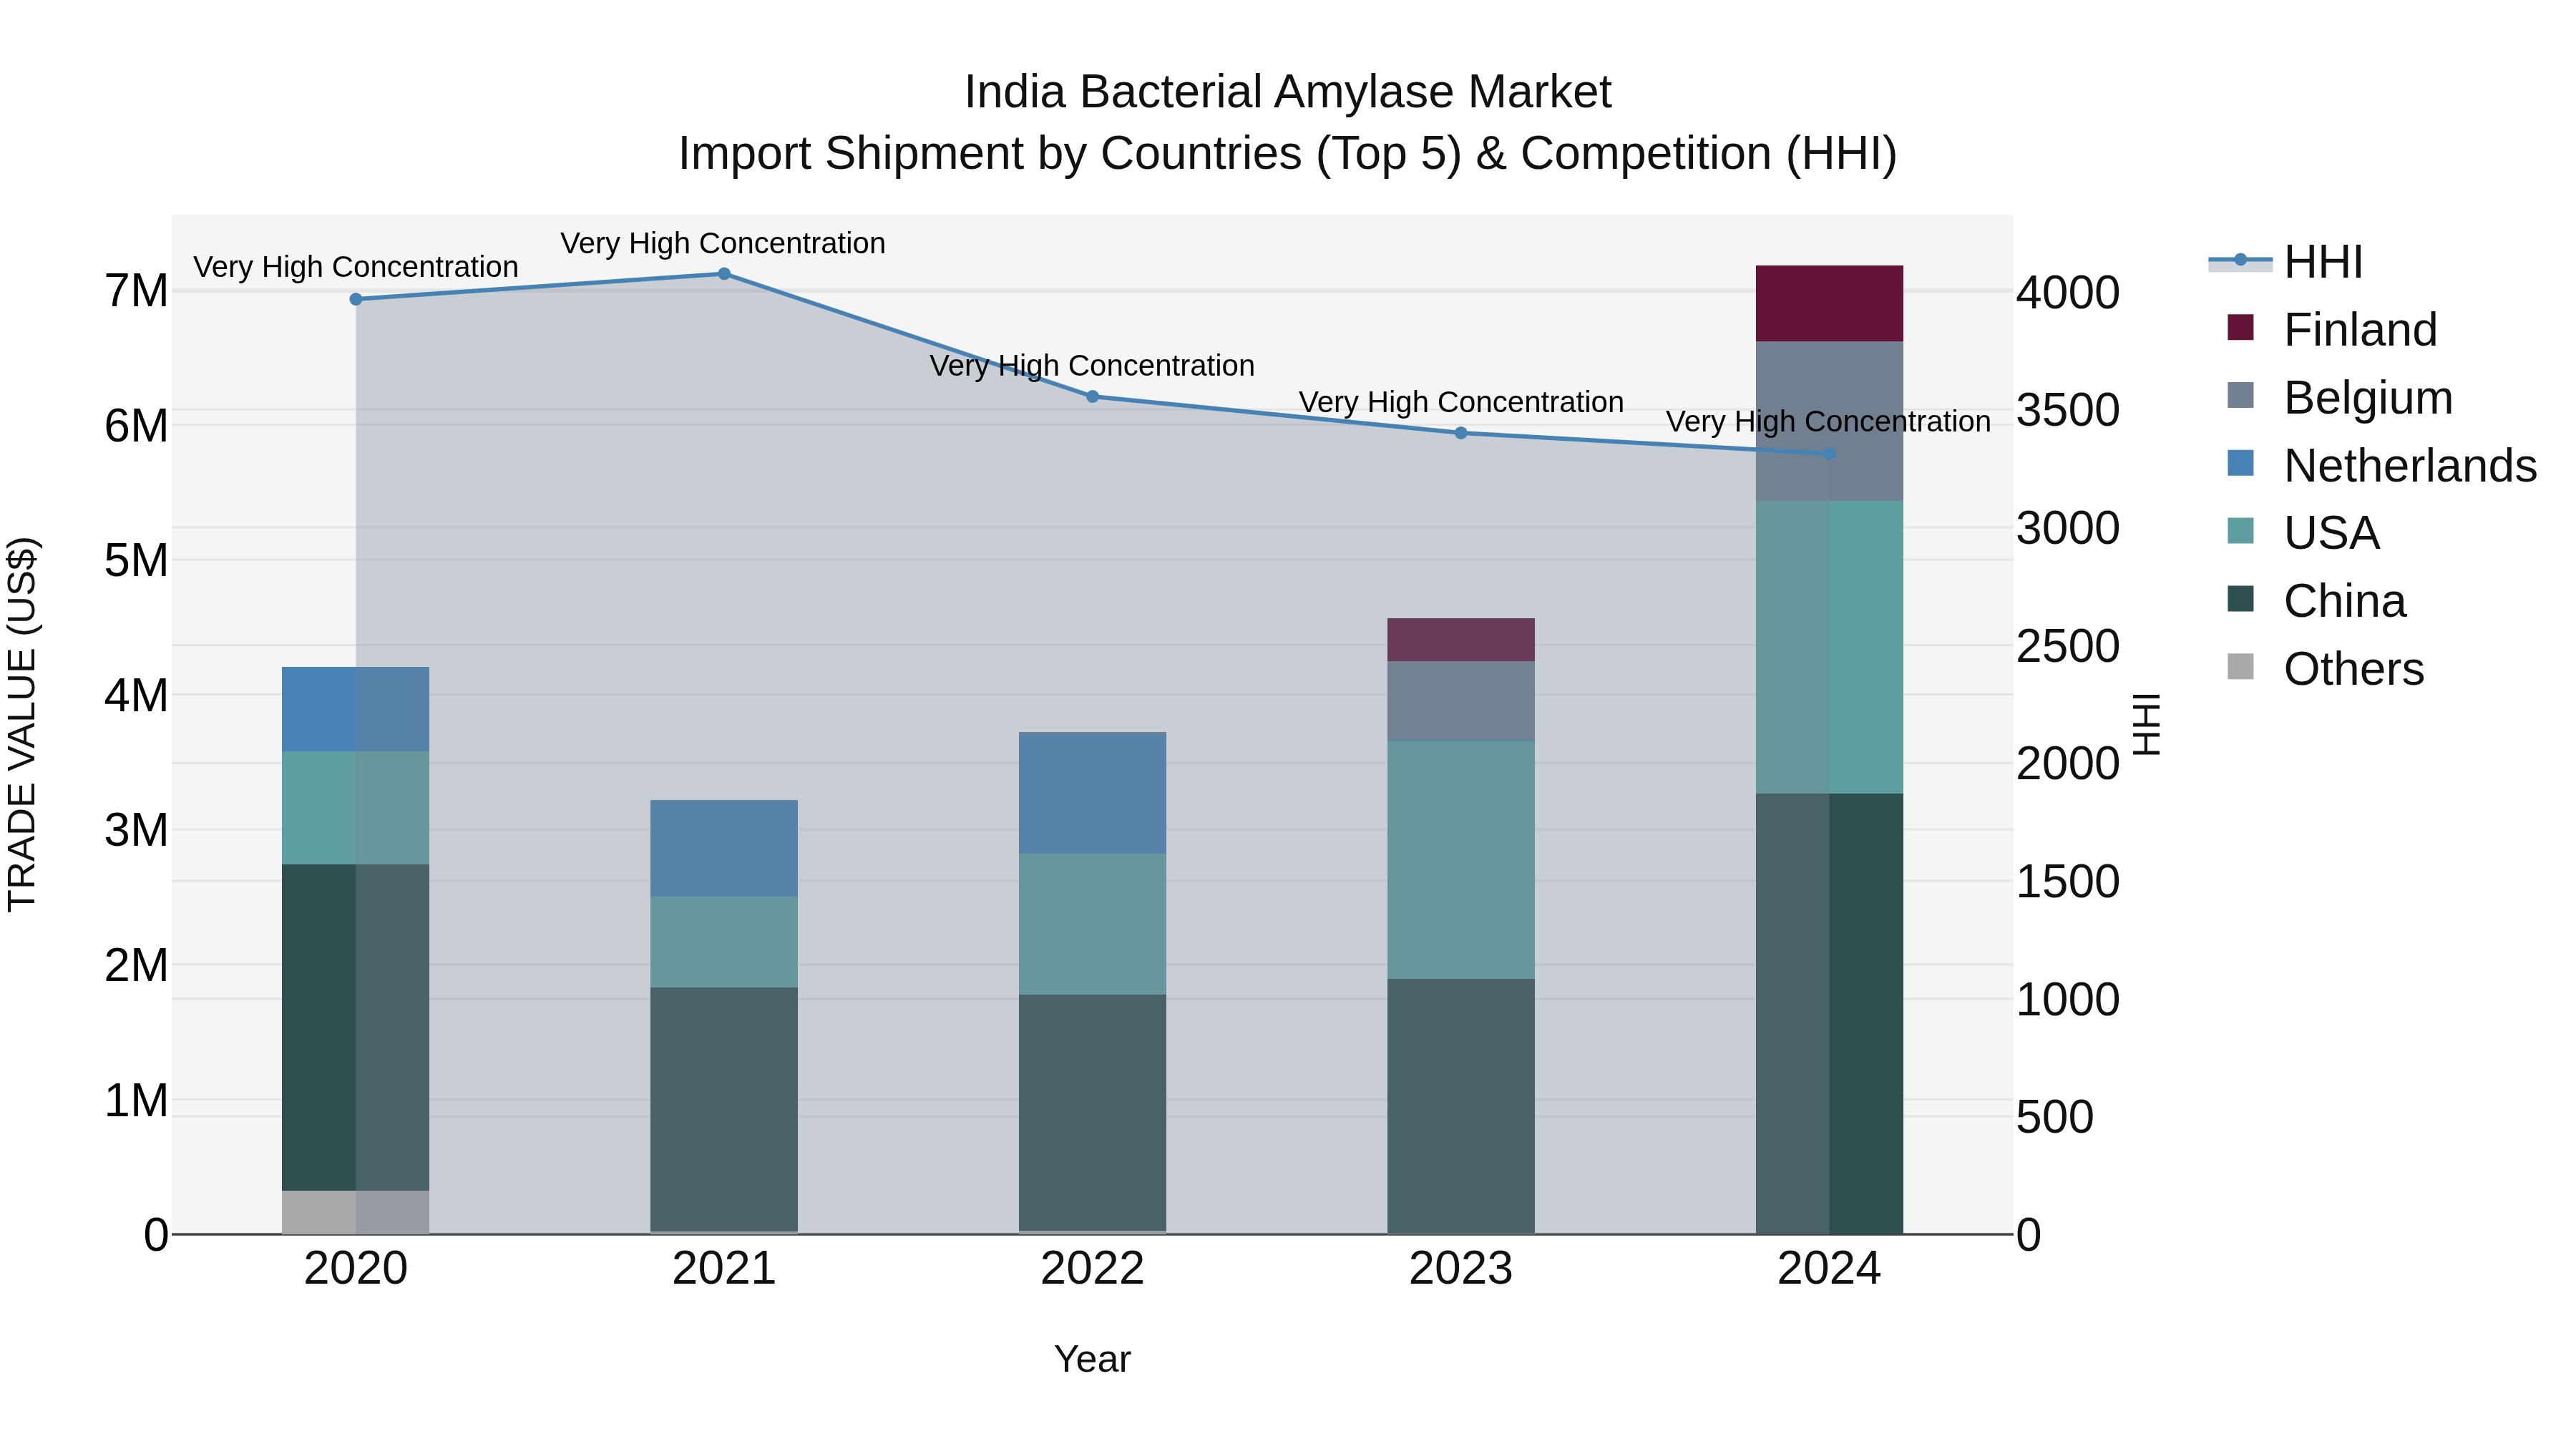The image size is (2576, 1449).
Task: Click the 2022 x-axis label
Action: (x=1093, y=1269)
